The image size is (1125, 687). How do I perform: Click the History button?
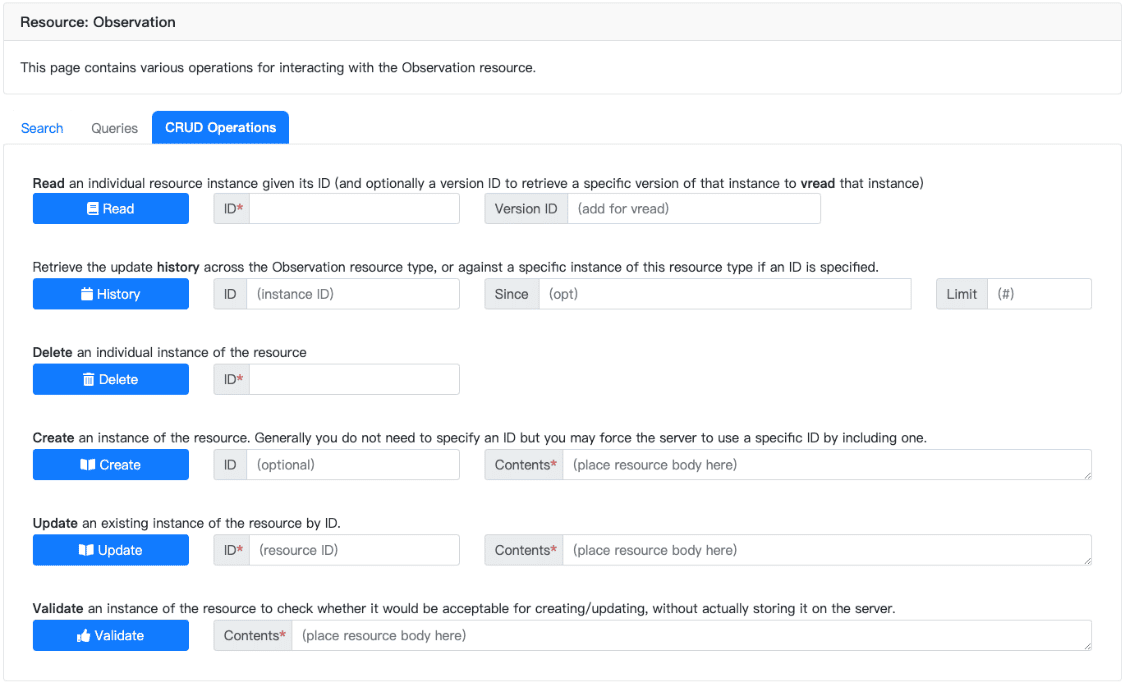110,294
